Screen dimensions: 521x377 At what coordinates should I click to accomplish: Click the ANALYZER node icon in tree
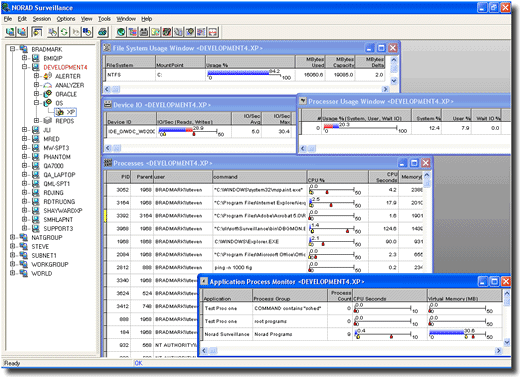click(48, 85)
